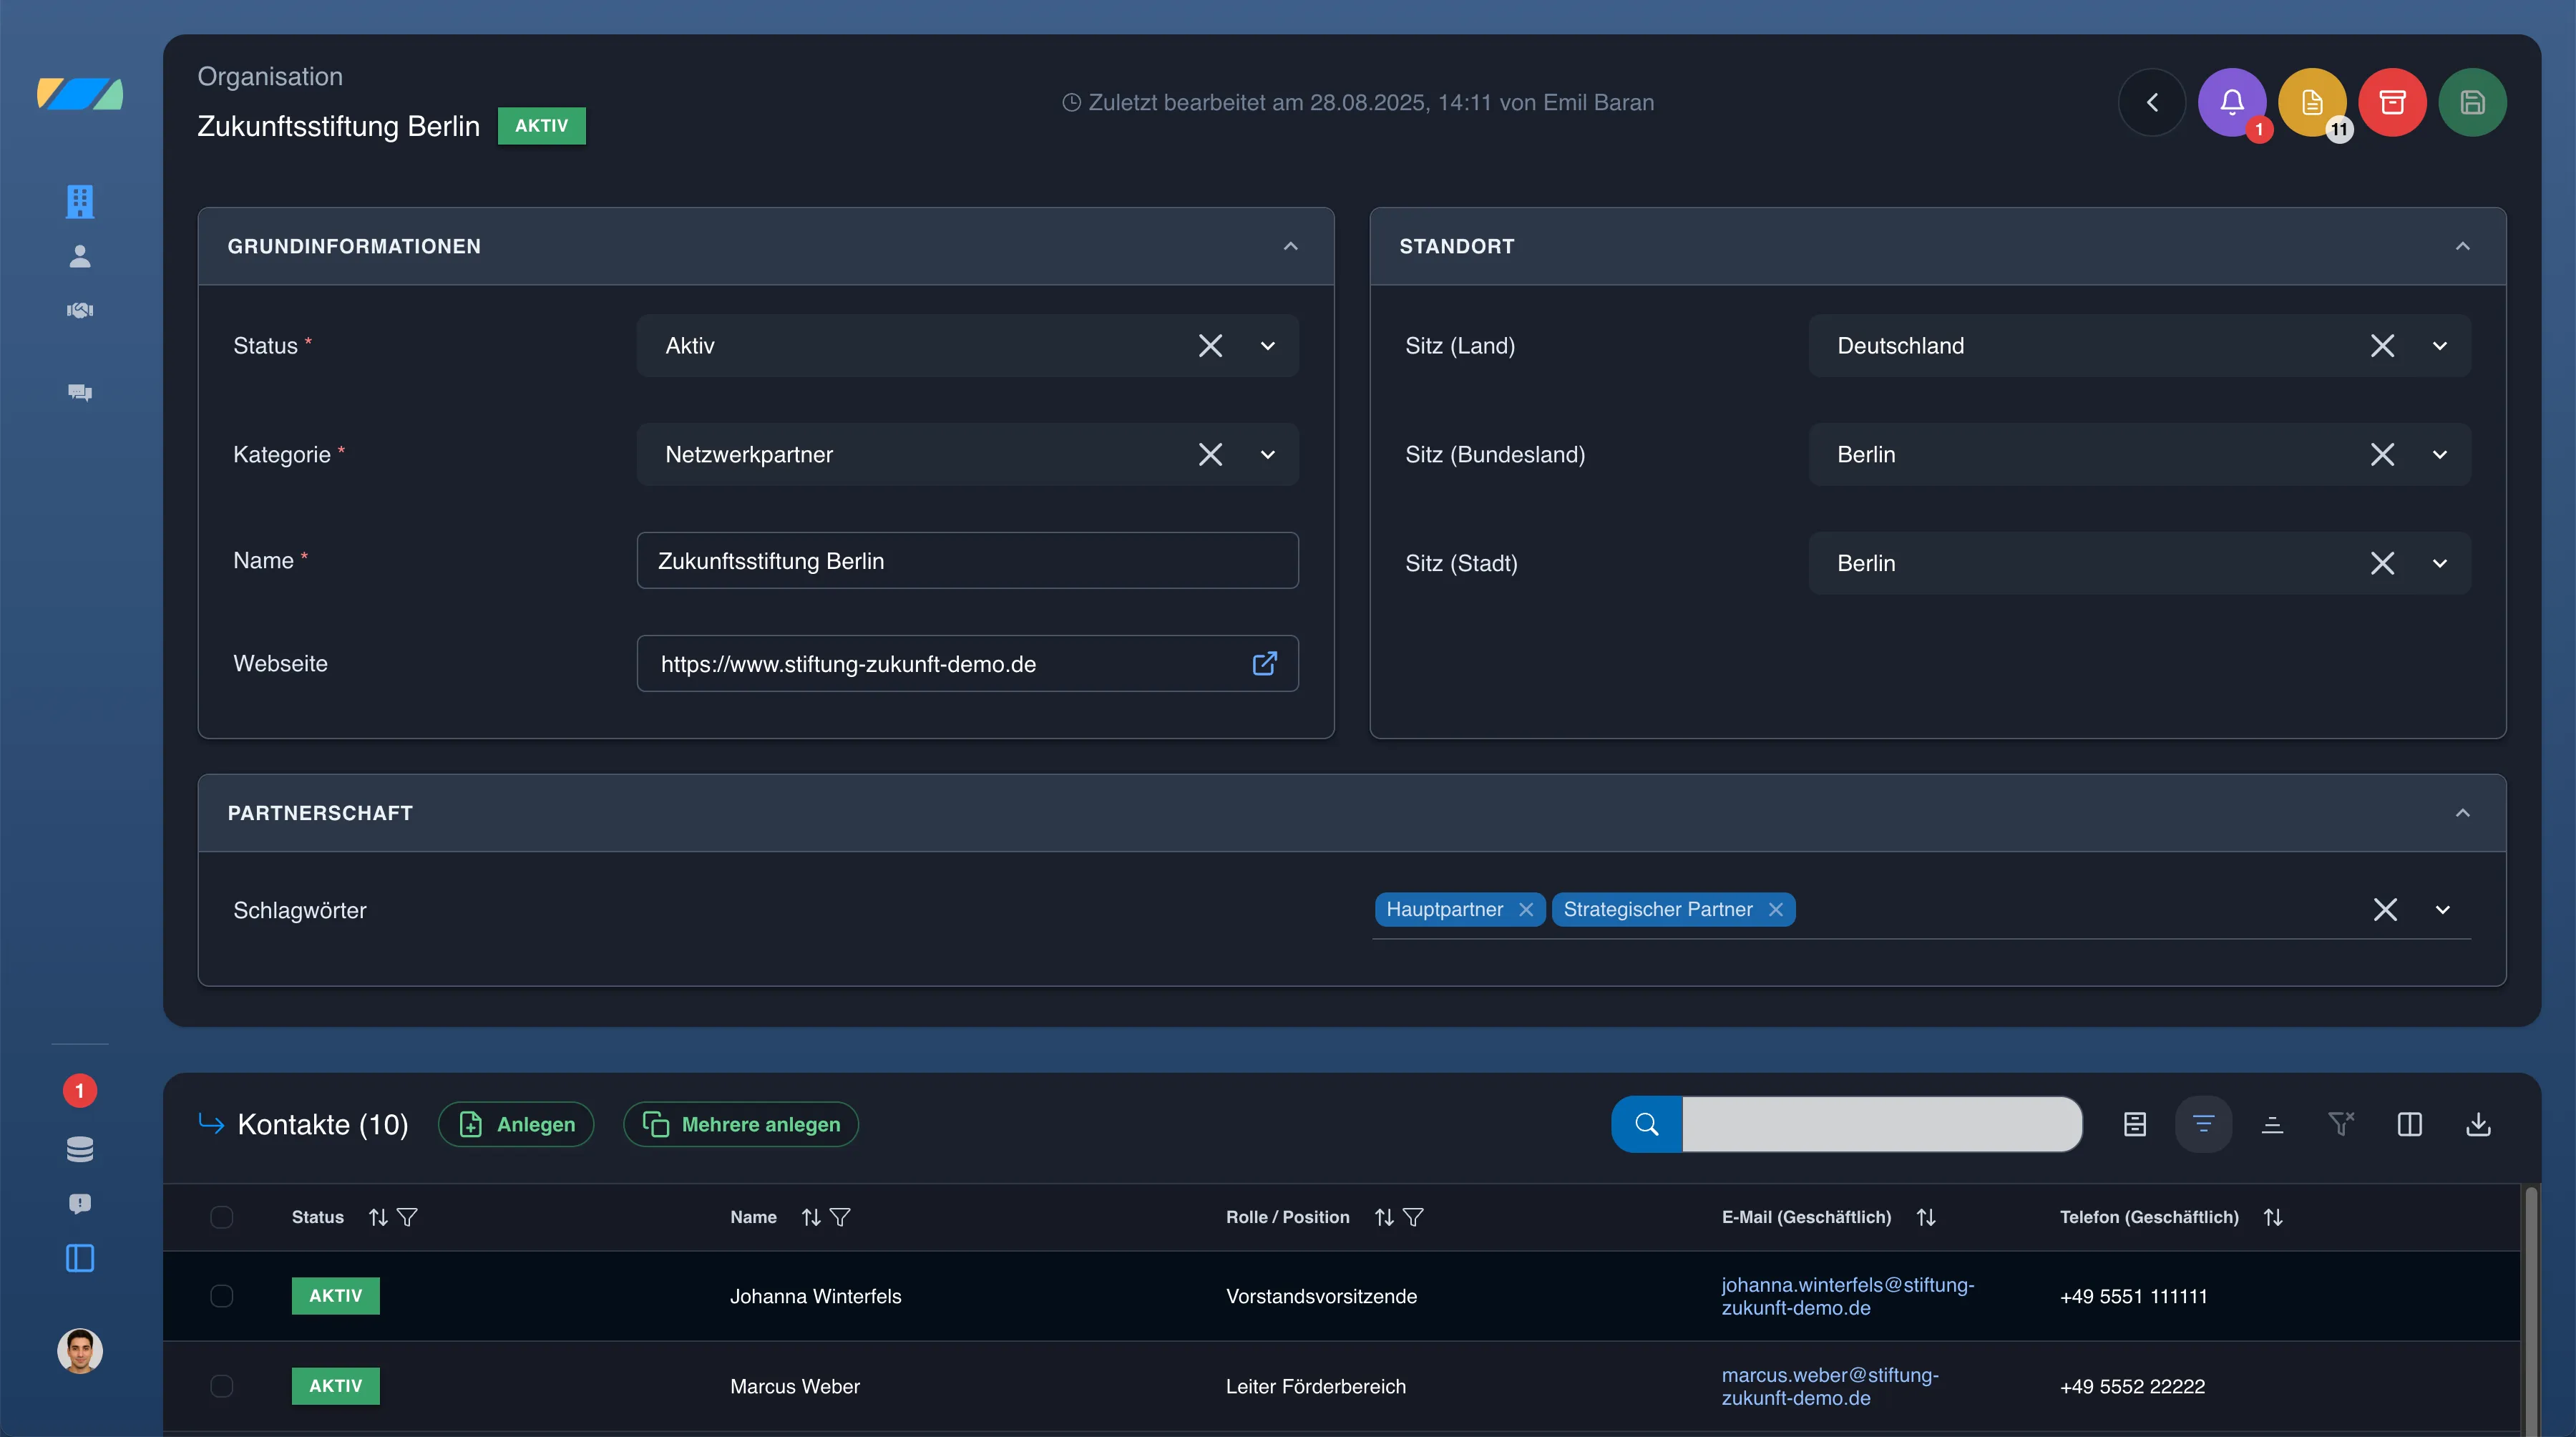The width and height of the screenshot is (2576, 1437).
Task: Download contacts with the export icon
Action: point(2478,1124)
